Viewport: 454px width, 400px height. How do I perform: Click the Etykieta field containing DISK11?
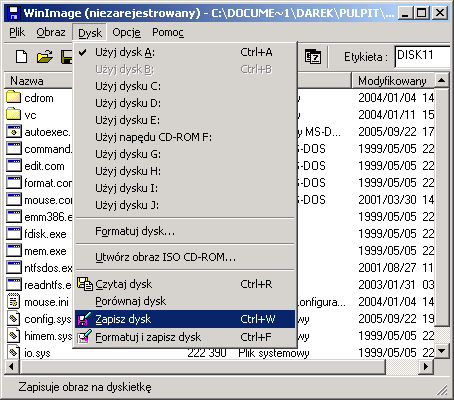point(422,57)
